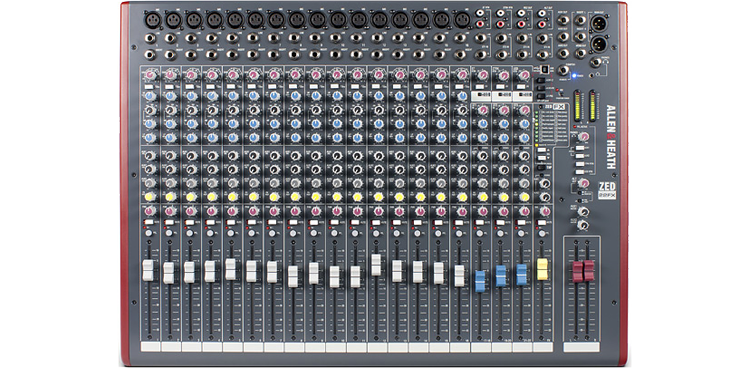
Task: Click the master faders' white label strip
Action: click(582, 347)
